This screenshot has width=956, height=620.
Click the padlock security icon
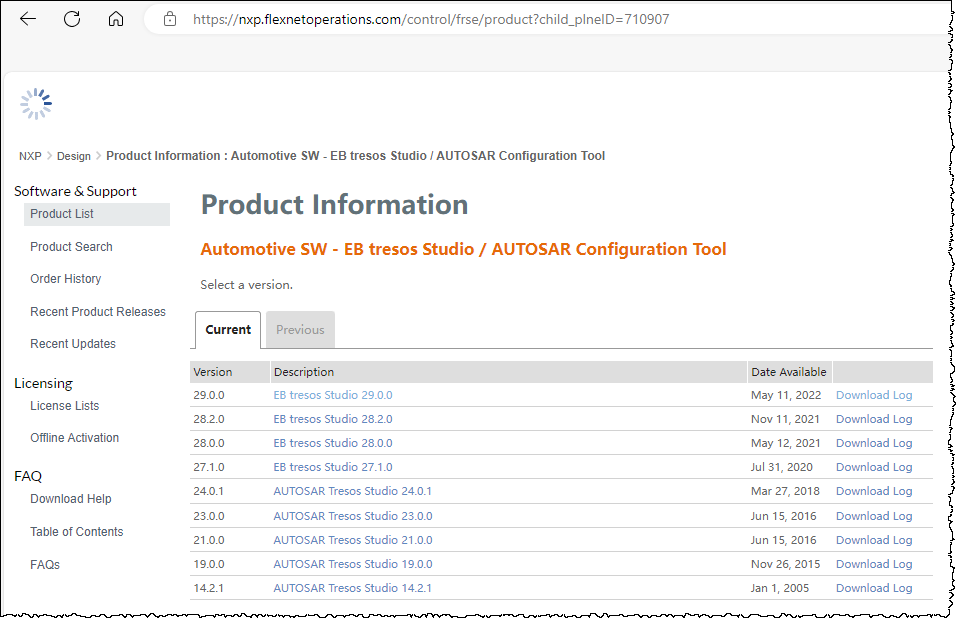click(168, 18)
